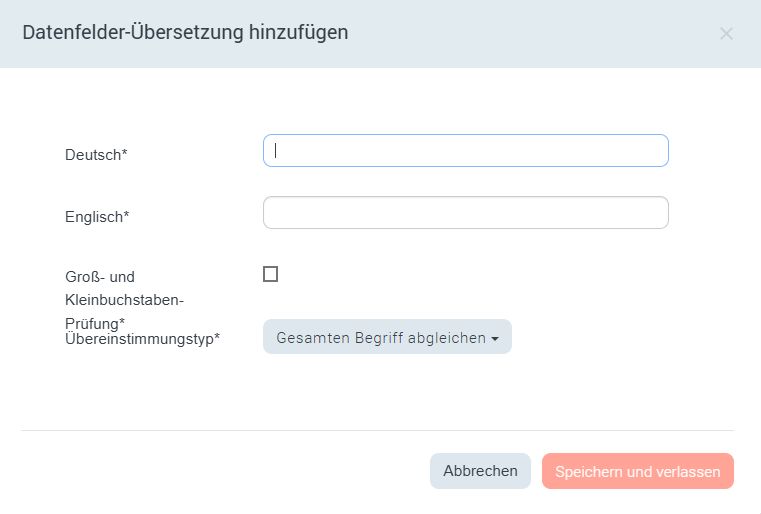This screenshot has width=761, height=514.
Task: Click the Übereinstimmungstyp* label text
Action: (x=142, y=339)
